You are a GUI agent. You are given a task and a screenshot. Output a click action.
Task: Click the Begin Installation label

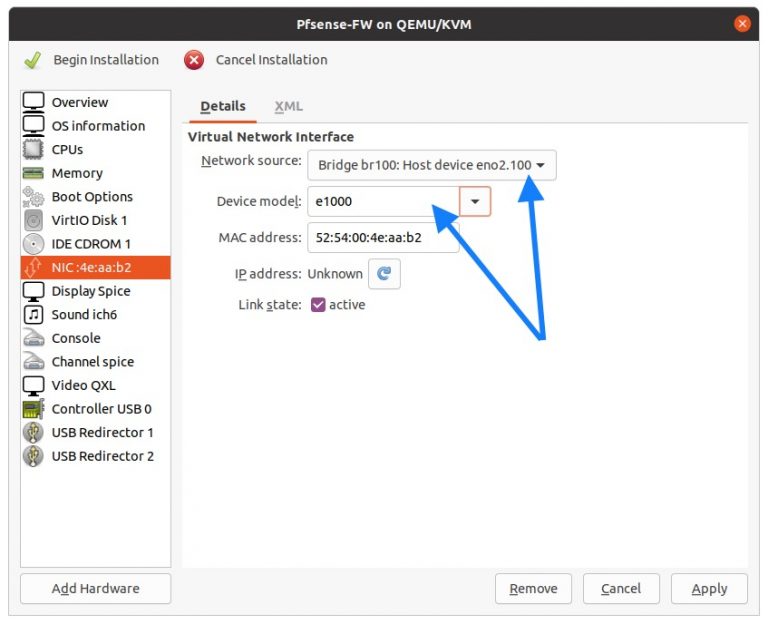(106, 60)
